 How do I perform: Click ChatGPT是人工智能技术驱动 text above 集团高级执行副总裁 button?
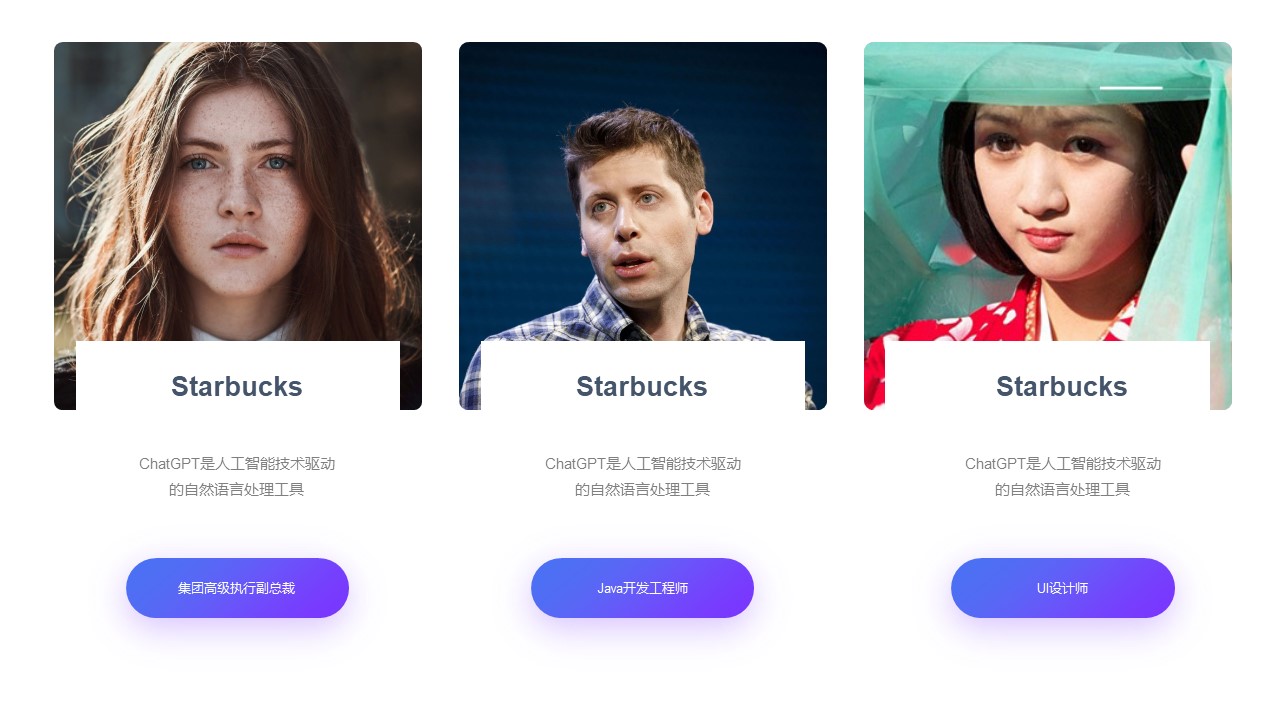237,464
